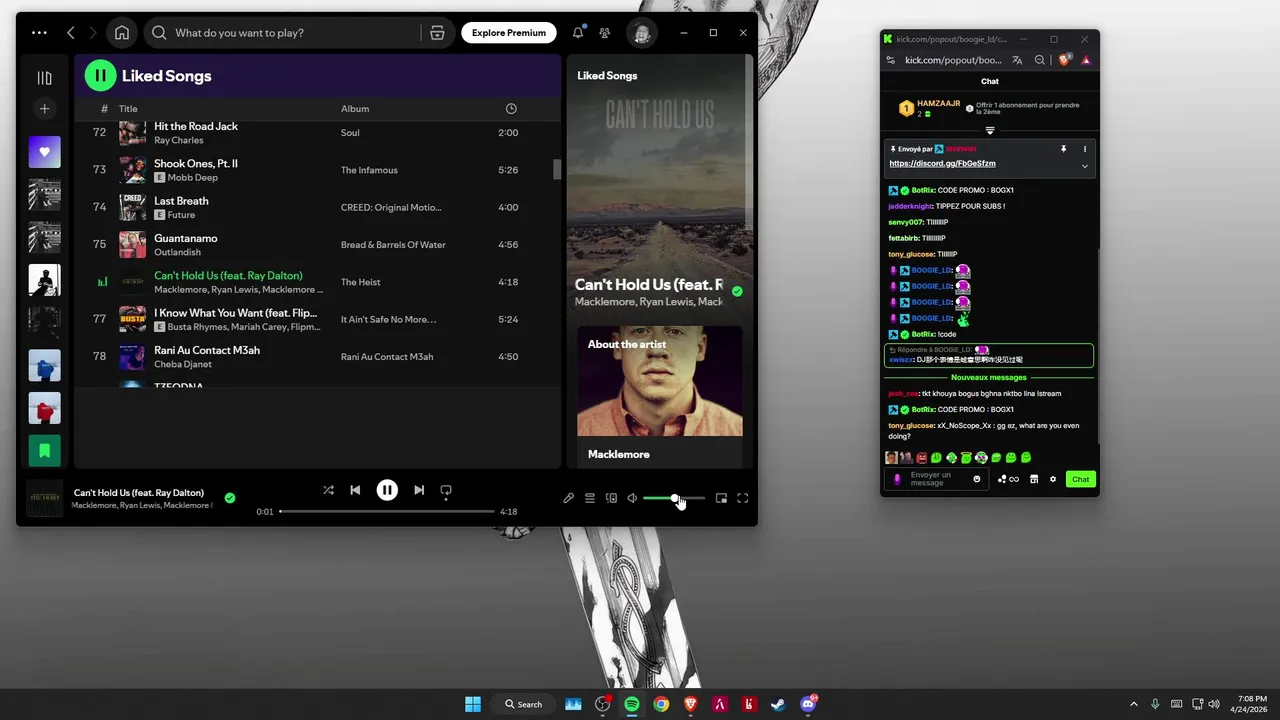
Task: Click the zoom magnifier icon in Kick address bar
Action: (x=1040, y=60)
